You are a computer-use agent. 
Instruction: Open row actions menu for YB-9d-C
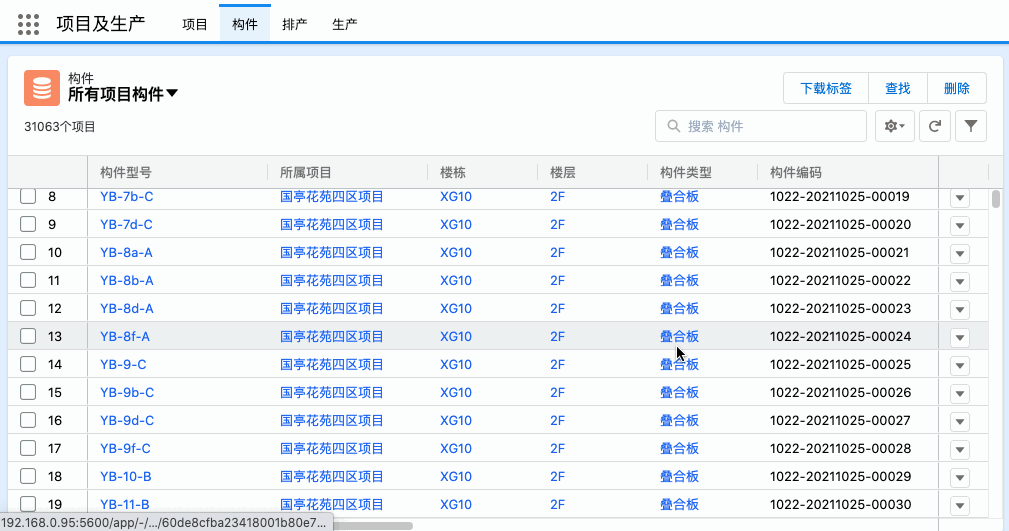click(x=959, y=422)
